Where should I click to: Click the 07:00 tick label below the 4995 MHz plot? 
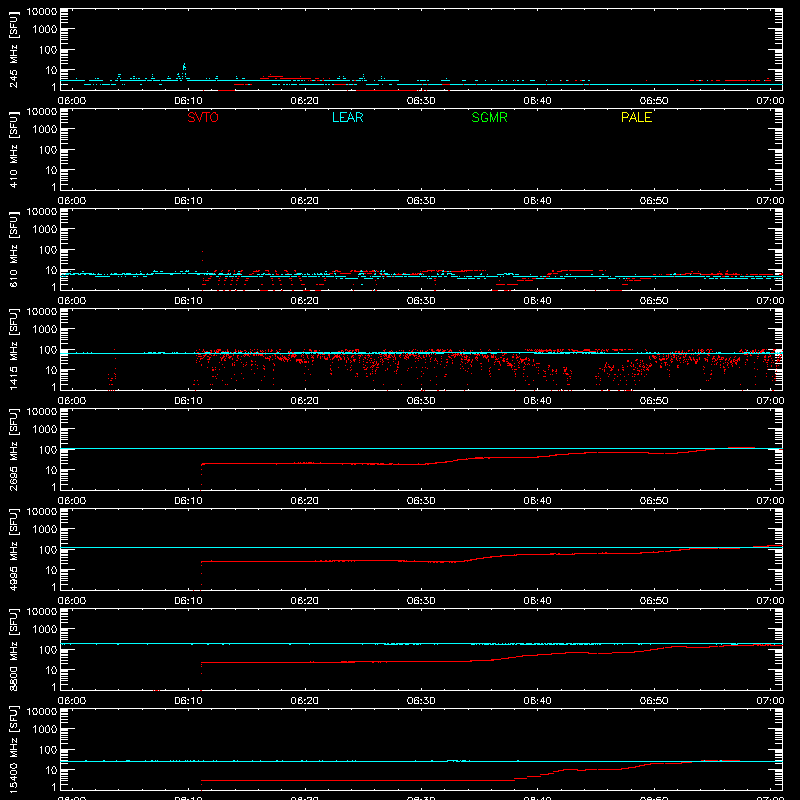click(770, 601)
